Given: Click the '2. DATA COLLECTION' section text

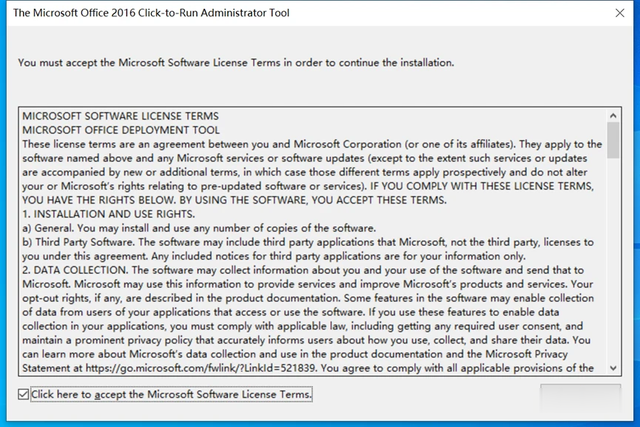Looking at the screenshot, I should tap(308, 319).
